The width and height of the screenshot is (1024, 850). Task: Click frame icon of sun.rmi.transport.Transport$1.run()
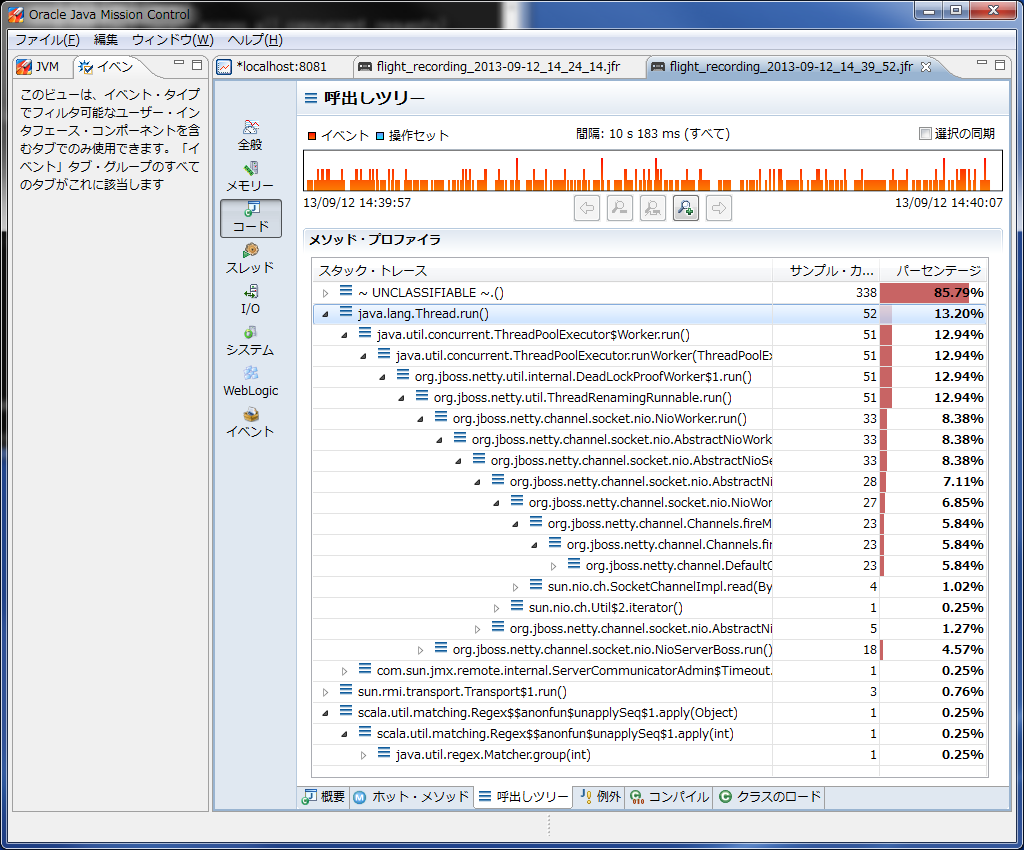click(346, 691)
